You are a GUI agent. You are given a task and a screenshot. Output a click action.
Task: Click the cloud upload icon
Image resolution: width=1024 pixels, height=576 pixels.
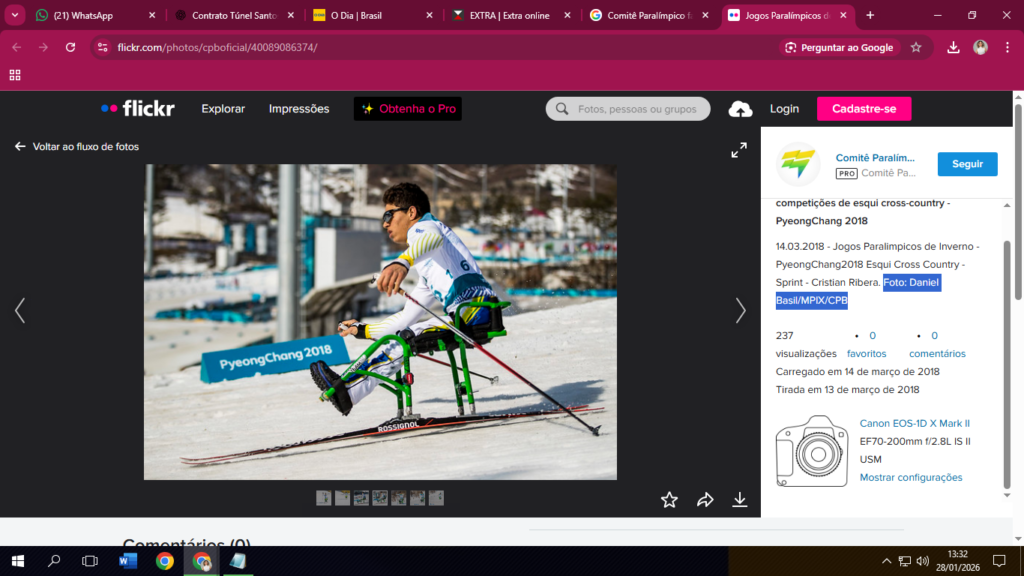[740, 109]
